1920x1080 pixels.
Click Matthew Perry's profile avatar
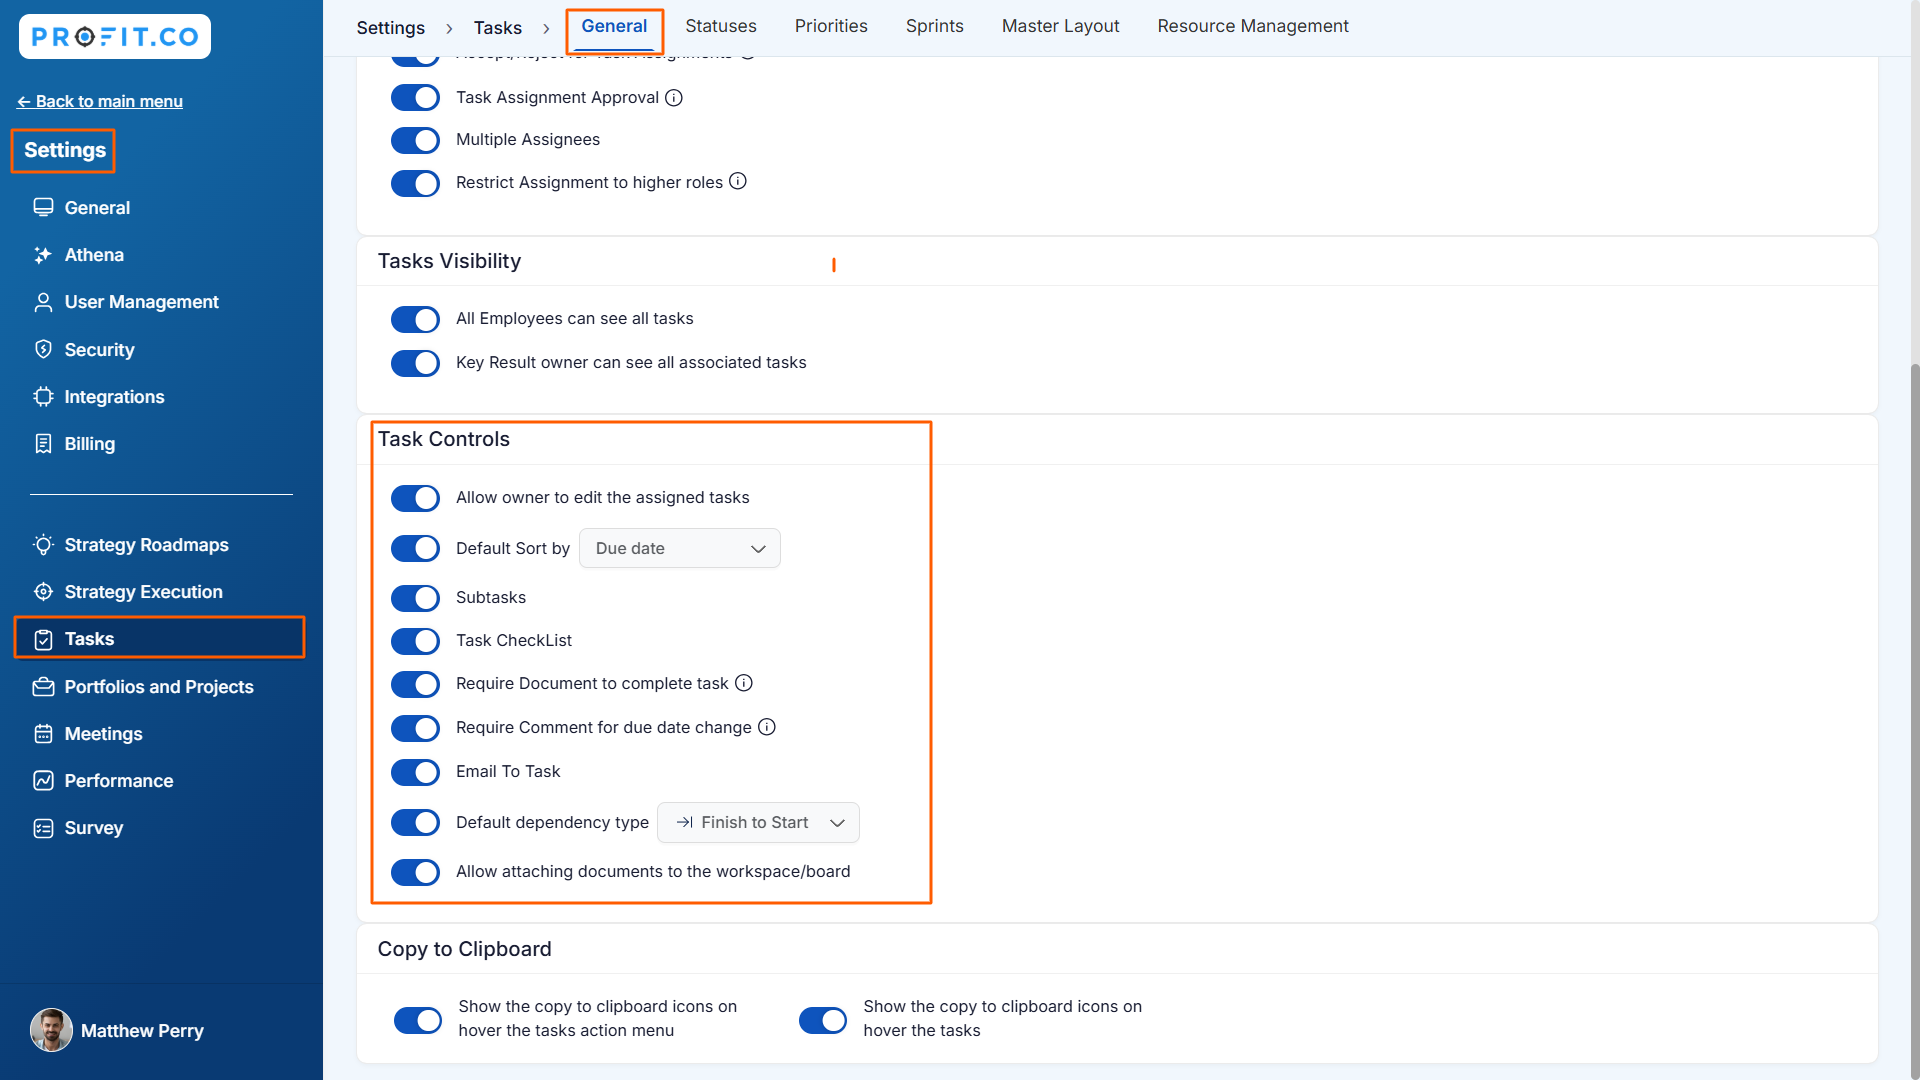51,1030
